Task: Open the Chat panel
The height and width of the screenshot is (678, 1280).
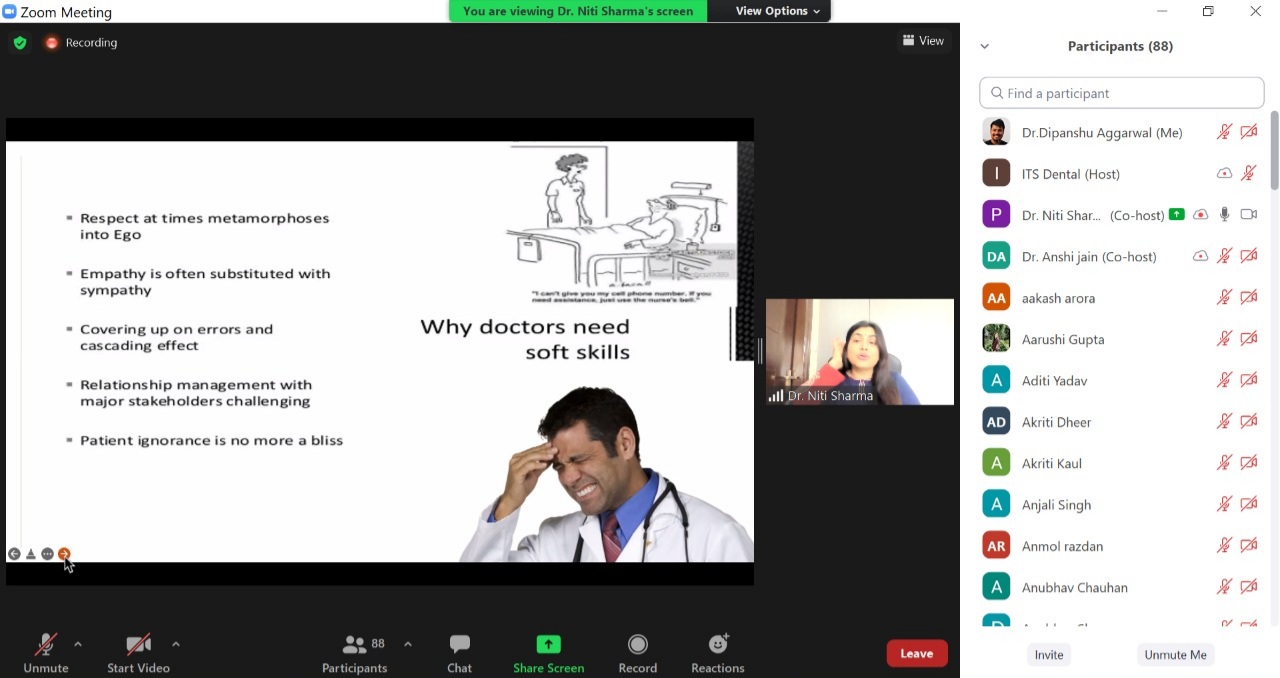Action: click(x=459, y=653)
